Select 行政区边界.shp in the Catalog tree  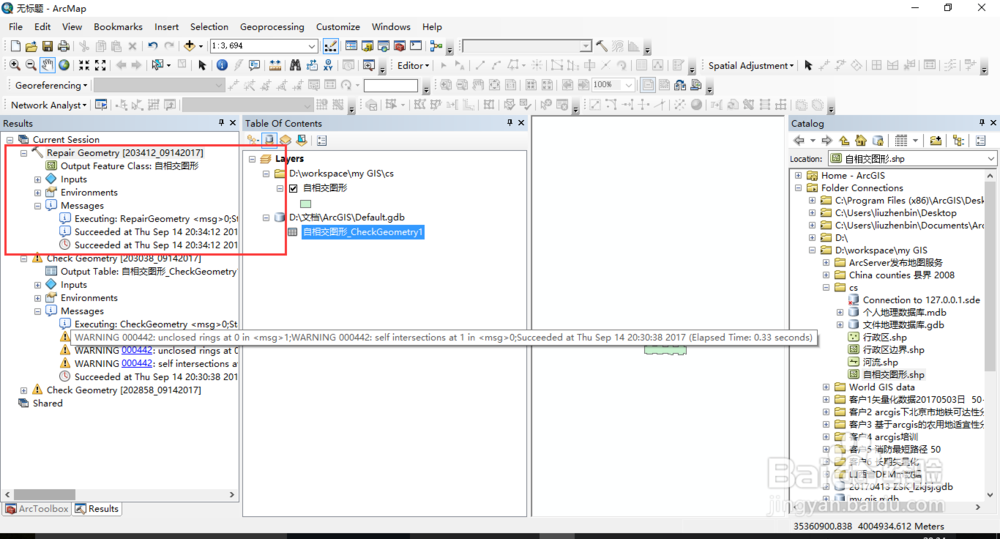tap(893, 350)
